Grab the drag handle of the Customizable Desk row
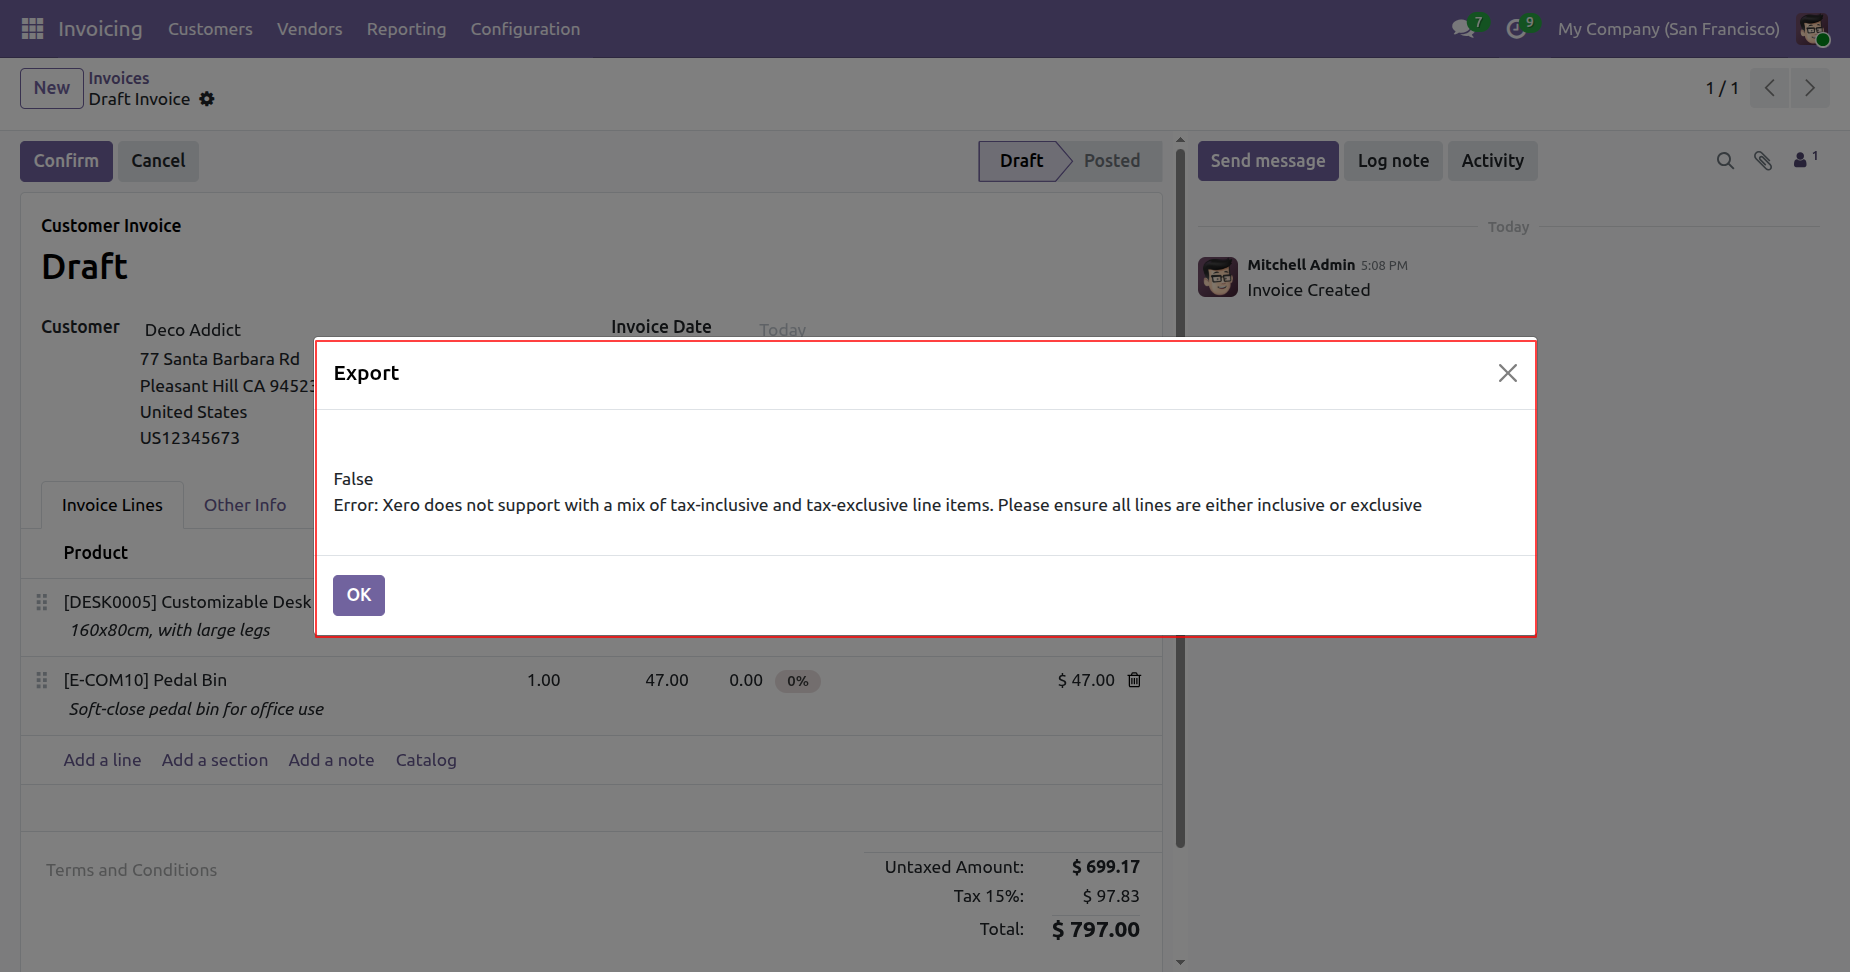This screenshot has width=1850, height=972. click(42, 602)
